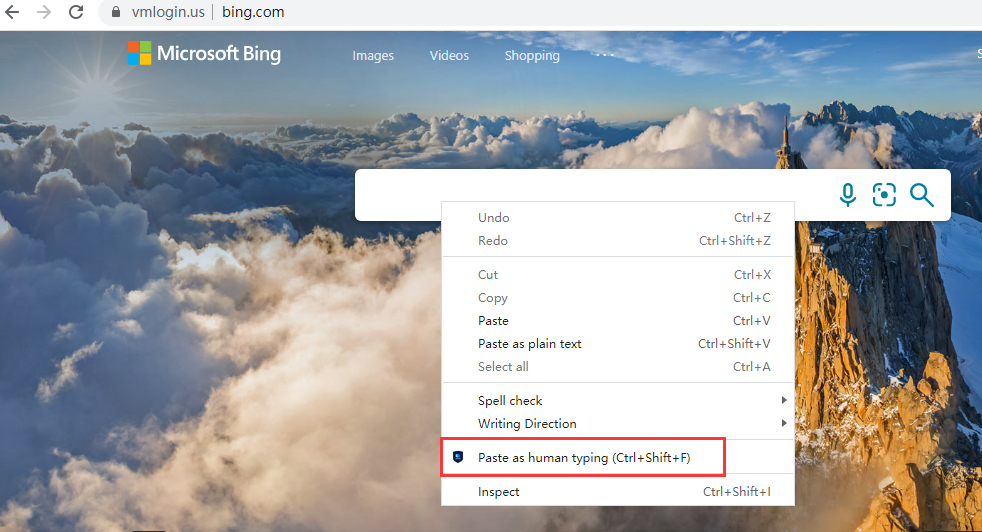Click the shield icon beside Paste as human typing
The width and height of the screenshot is (982, 532).
(x=458, y=457)
